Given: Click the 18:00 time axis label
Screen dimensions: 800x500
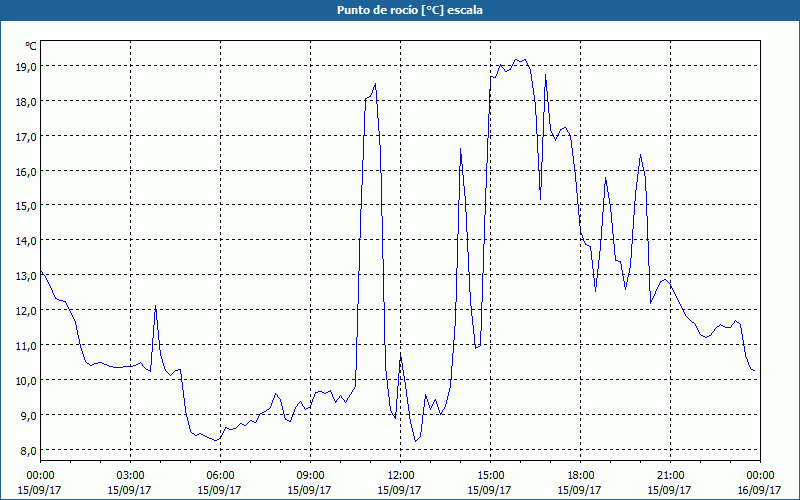Looking at the screenshot, I should click(x=580, y=476).
